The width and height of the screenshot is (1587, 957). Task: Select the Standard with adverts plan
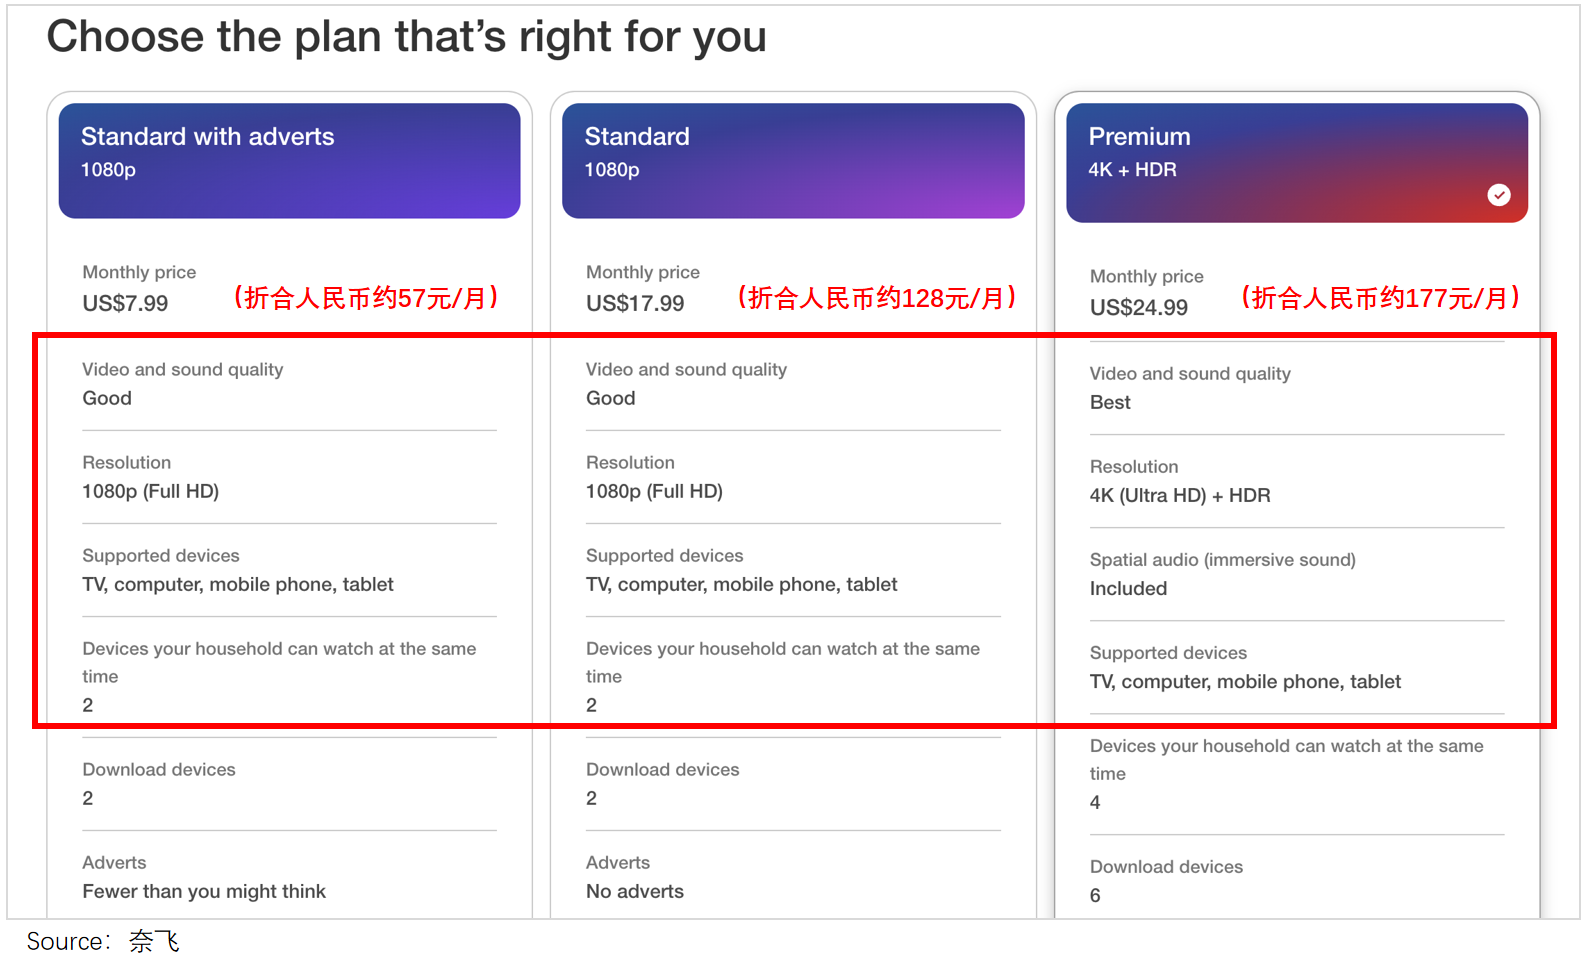click(x=289, y=160)
